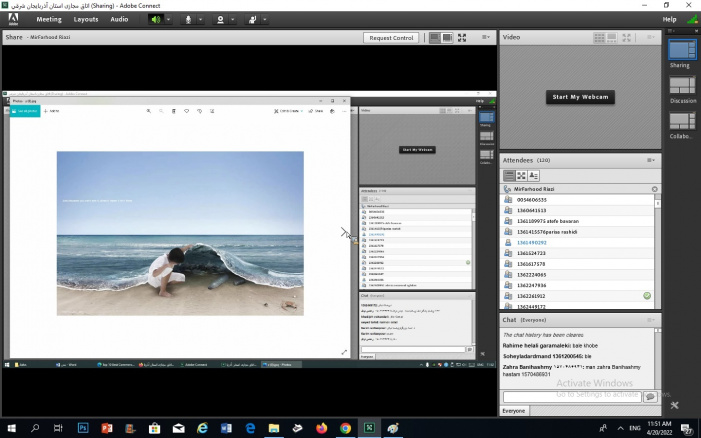The width and height of the screenshot is (701, 438).
Task: Open the Share pod options menu
Action: pos(485,38)
